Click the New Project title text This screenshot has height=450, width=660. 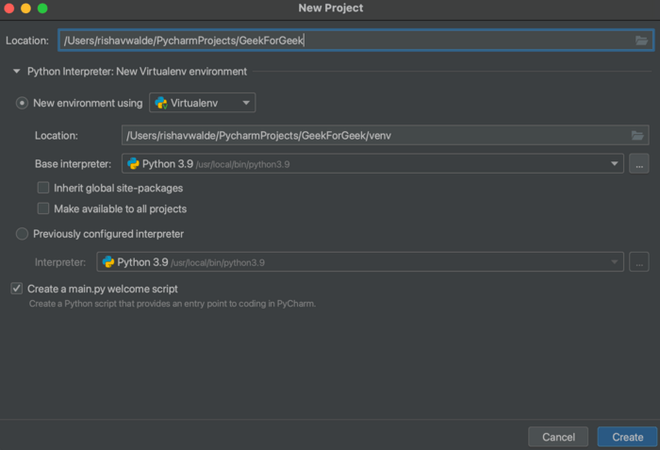pyautogui.click(x=331, y=8)
